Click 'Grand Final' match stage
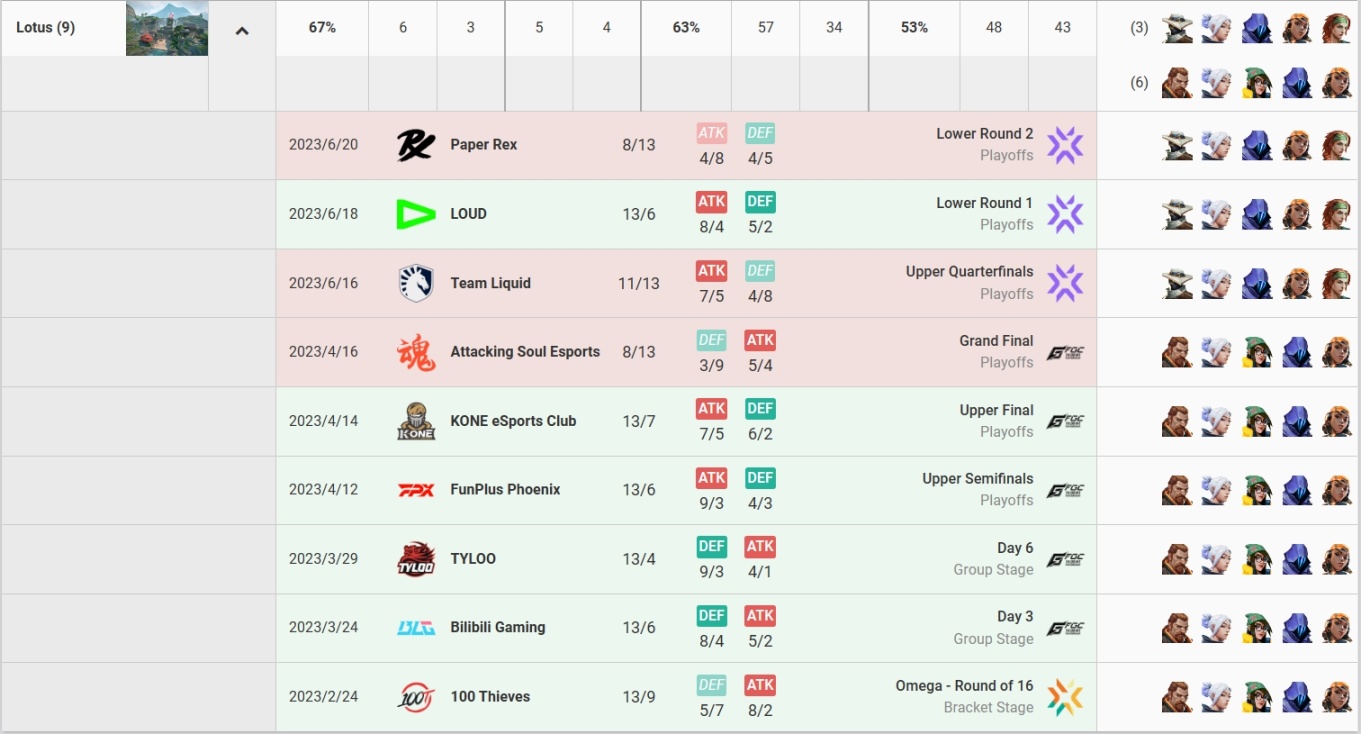The height and width of the screenshot is (734, 1361). 996,341
